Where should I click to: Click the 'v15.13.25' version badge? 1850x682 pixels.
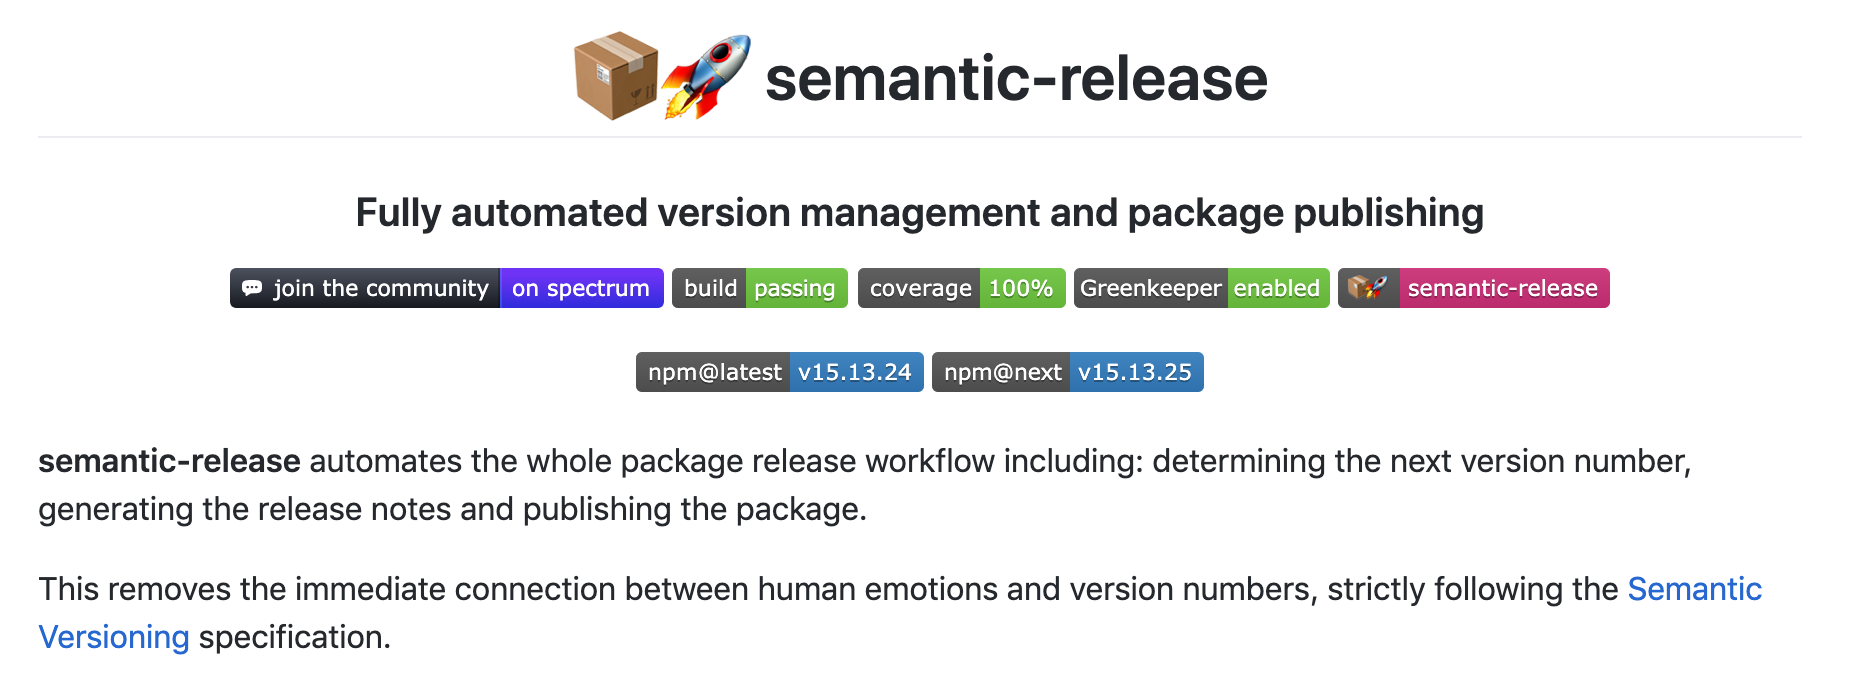tap(1135, 372)
